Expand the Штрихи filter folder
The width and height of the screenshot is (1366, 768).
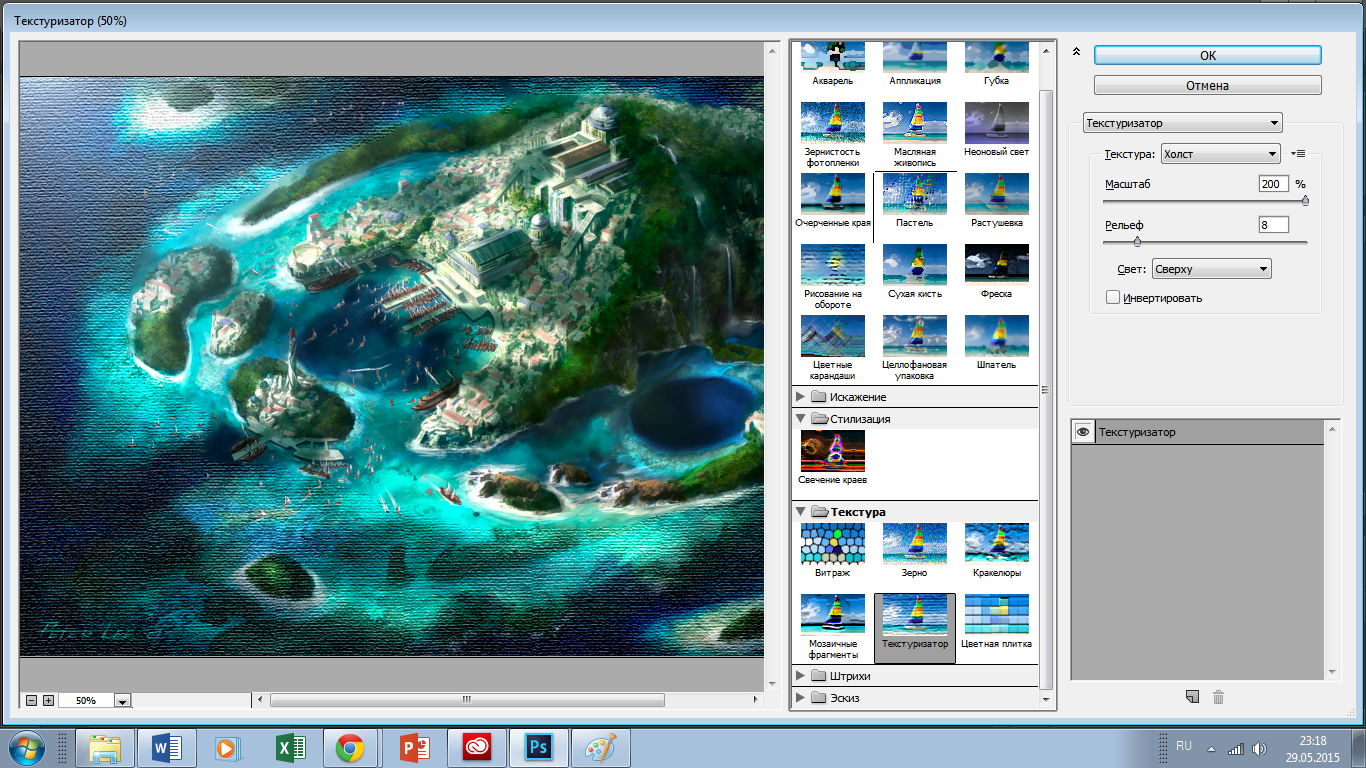coord(800,676)
